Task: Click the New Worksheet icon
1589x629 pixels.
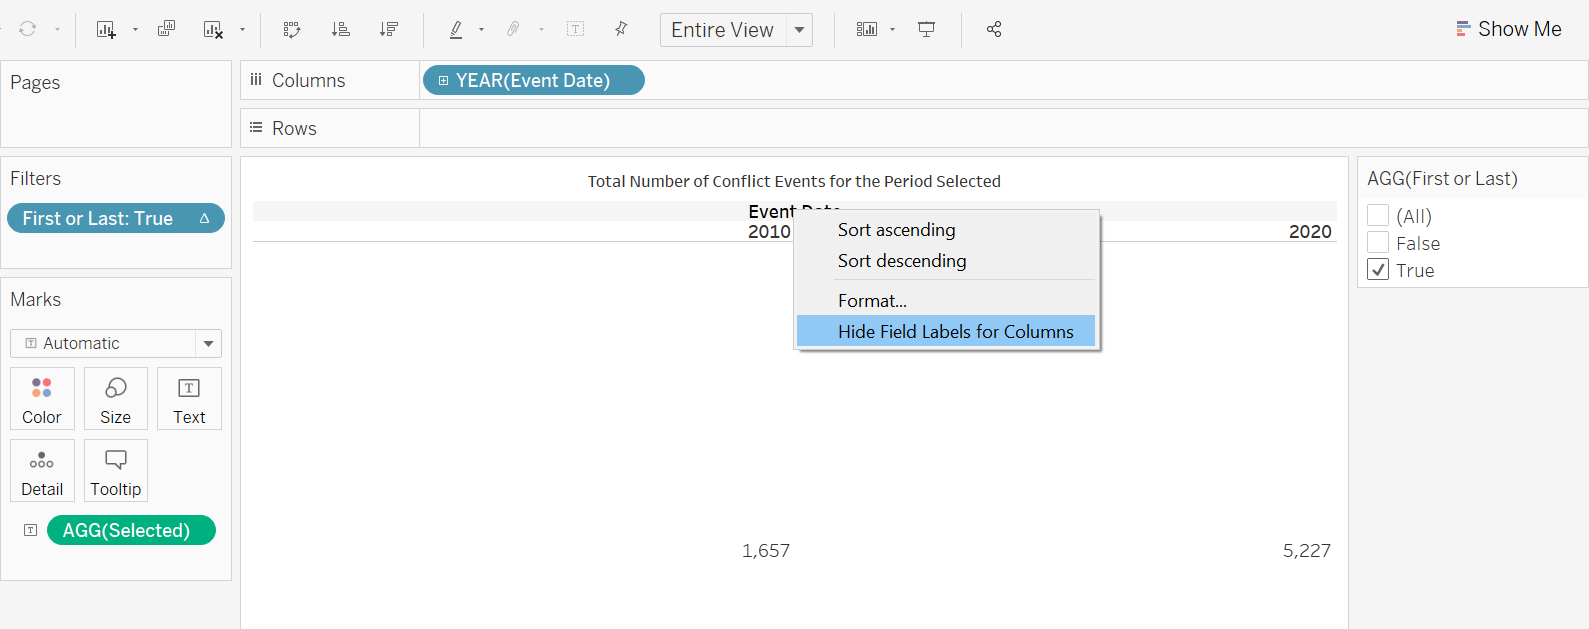Action: tap(106, 30)
